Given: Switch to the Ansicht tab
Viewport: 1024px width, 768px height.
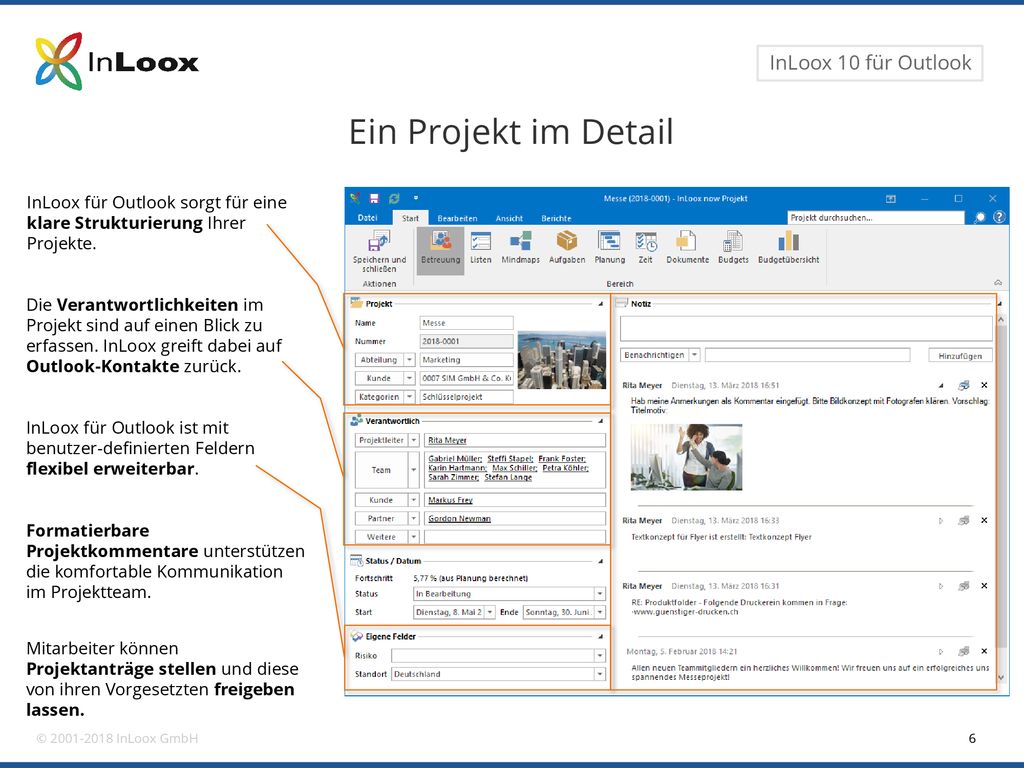Looking at the screenshot, I should [509, 218].
